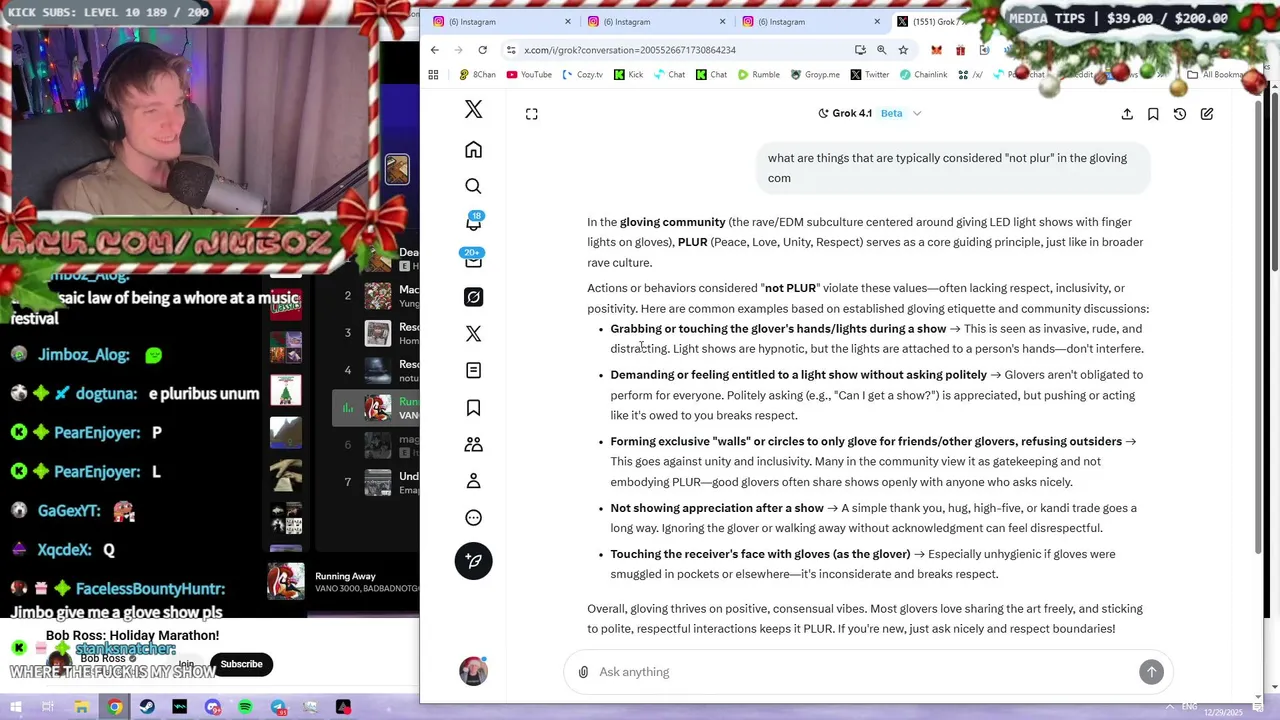Open File Explorer from the taskbar

[x=81, y=707]
